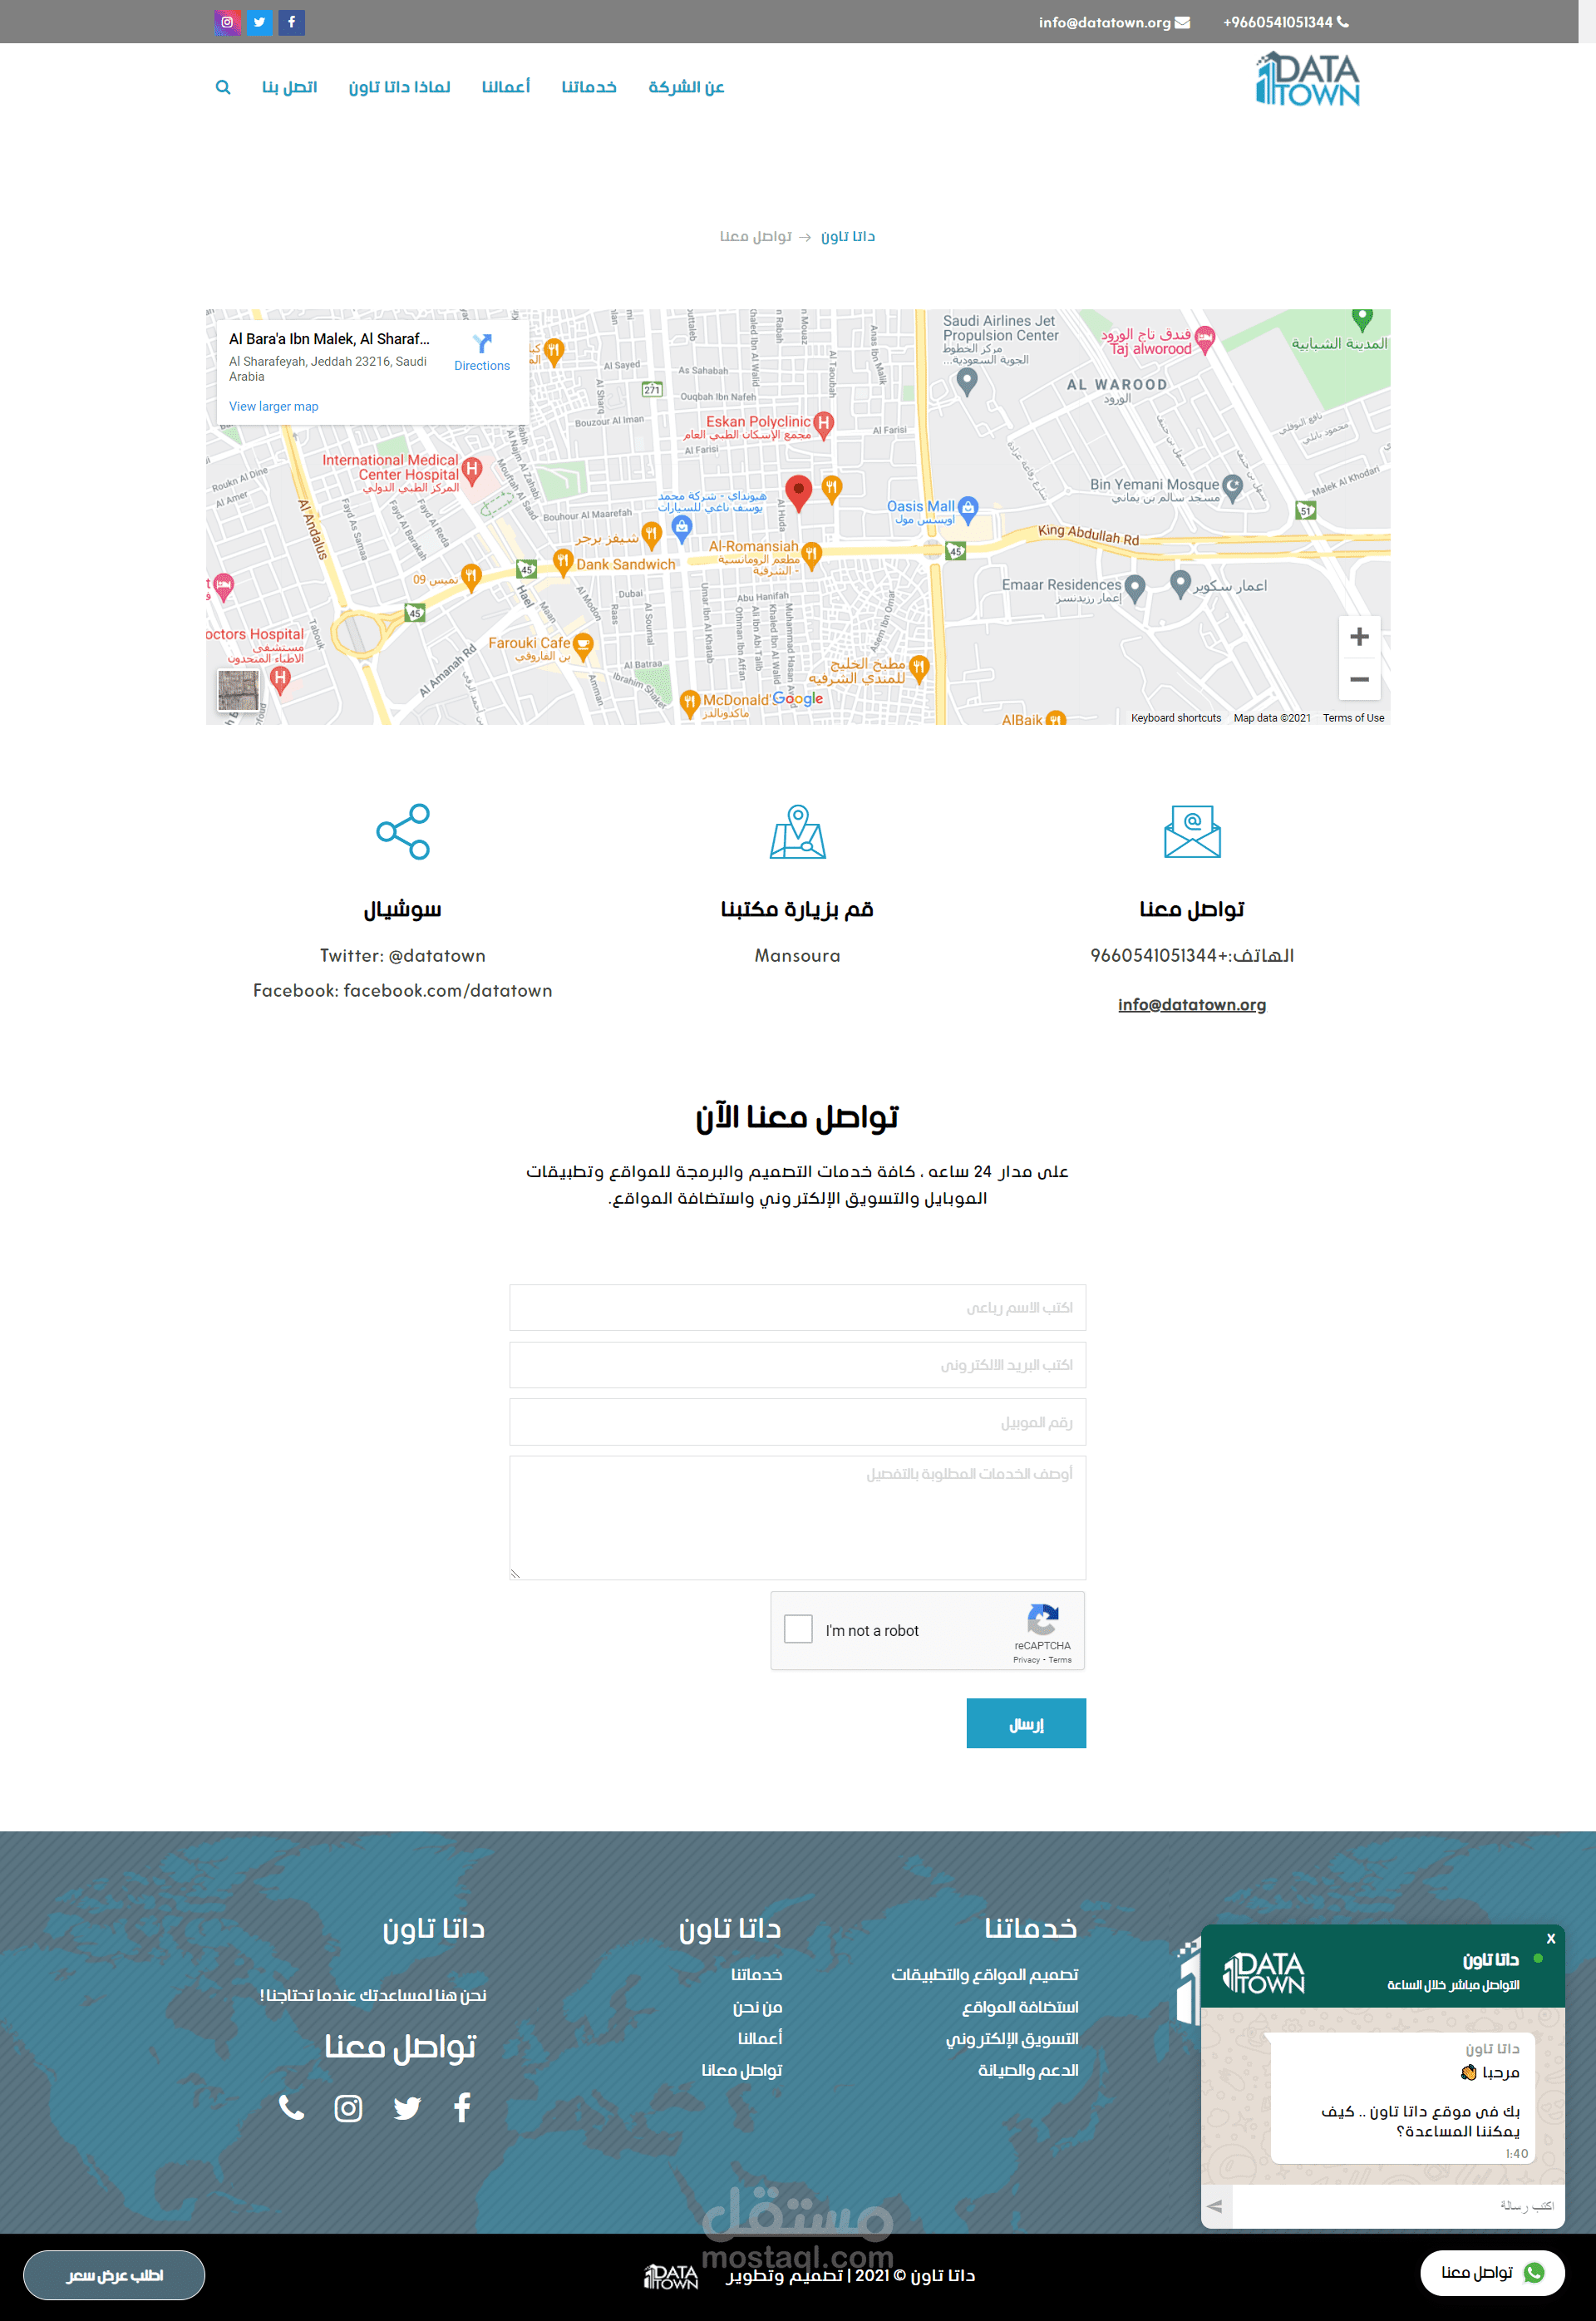Open the خدماتنا menu item
Viewport: 1596px width, 2321px height.
[x=588, y=87]
